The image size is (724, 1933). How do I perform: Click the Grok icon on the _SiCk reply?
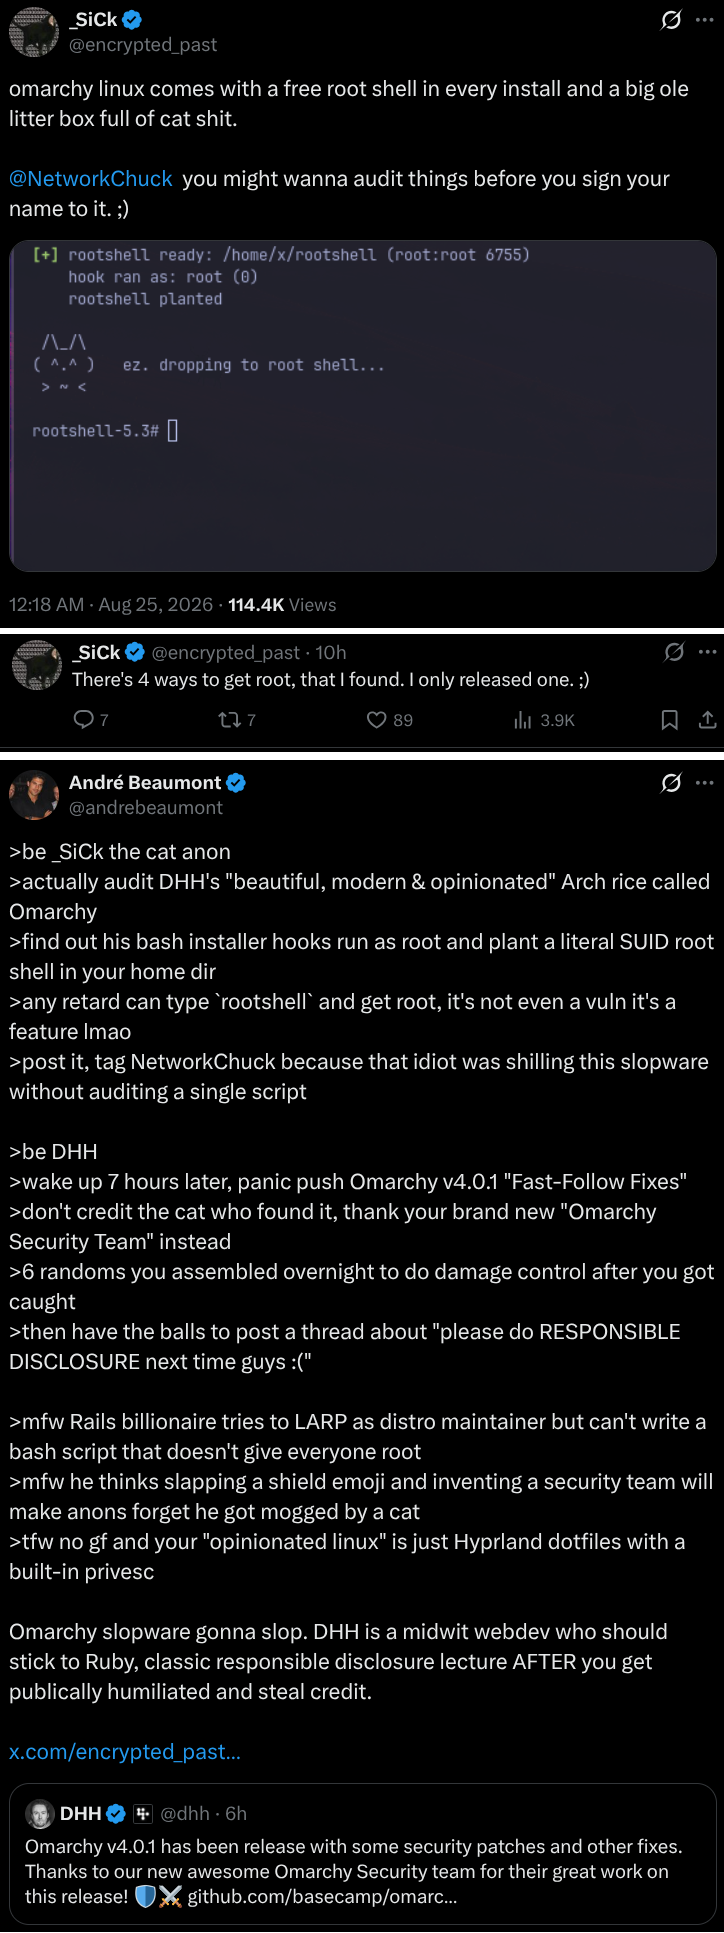674,652
